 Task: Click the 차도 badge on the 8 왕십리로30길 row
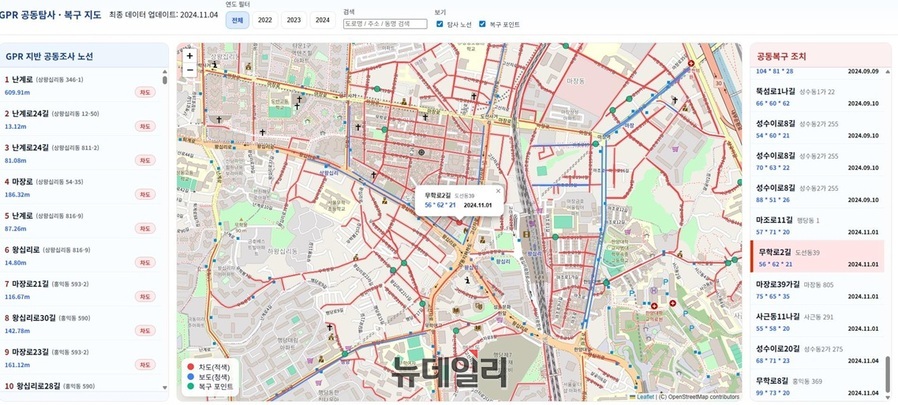click(x=145, y=331)
